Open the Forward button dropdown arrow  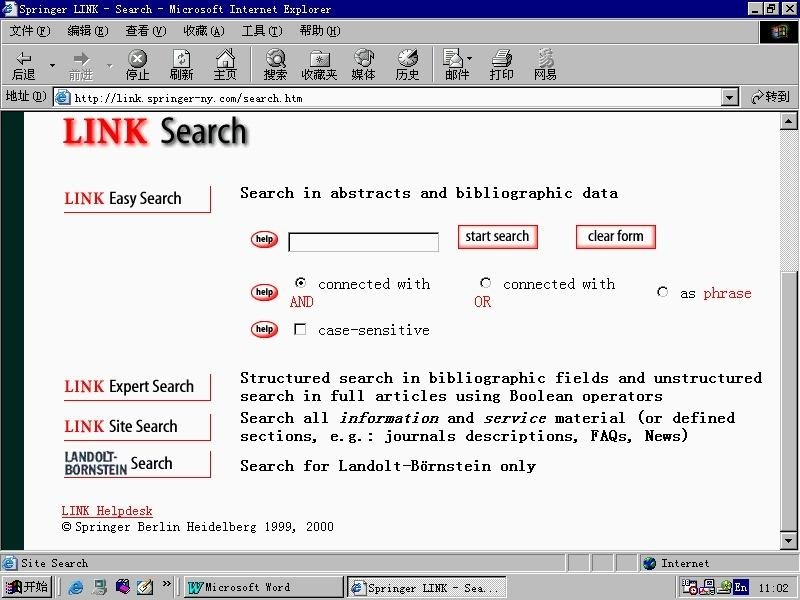(x=110, y=65)
